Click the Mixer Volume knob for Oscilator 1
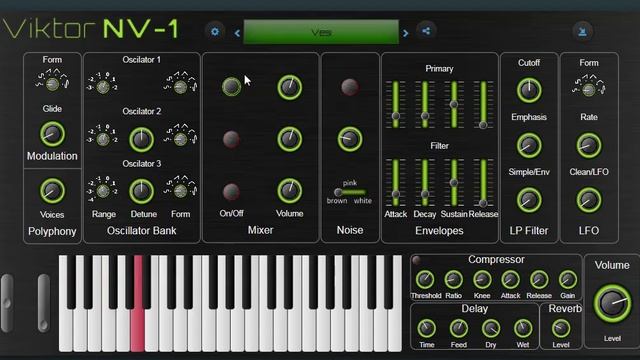 click(290, 87)
